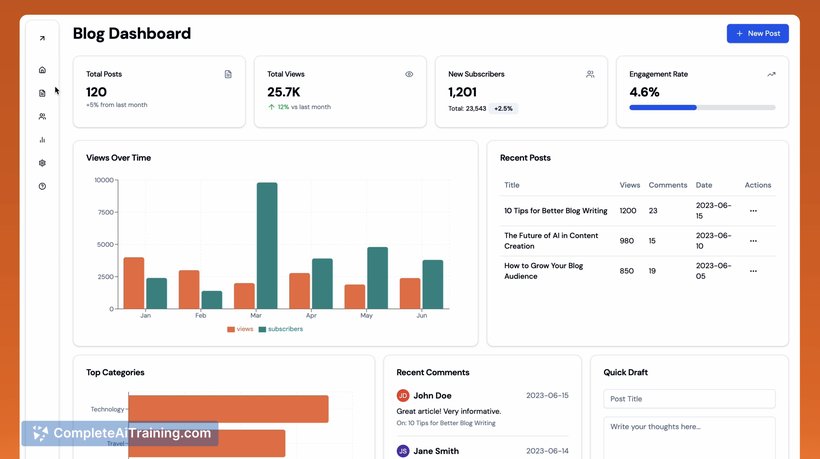Click the 850 views cell
Image resolution: width=820 pixels, height=459 pixels.
click(x=627, y=271)
